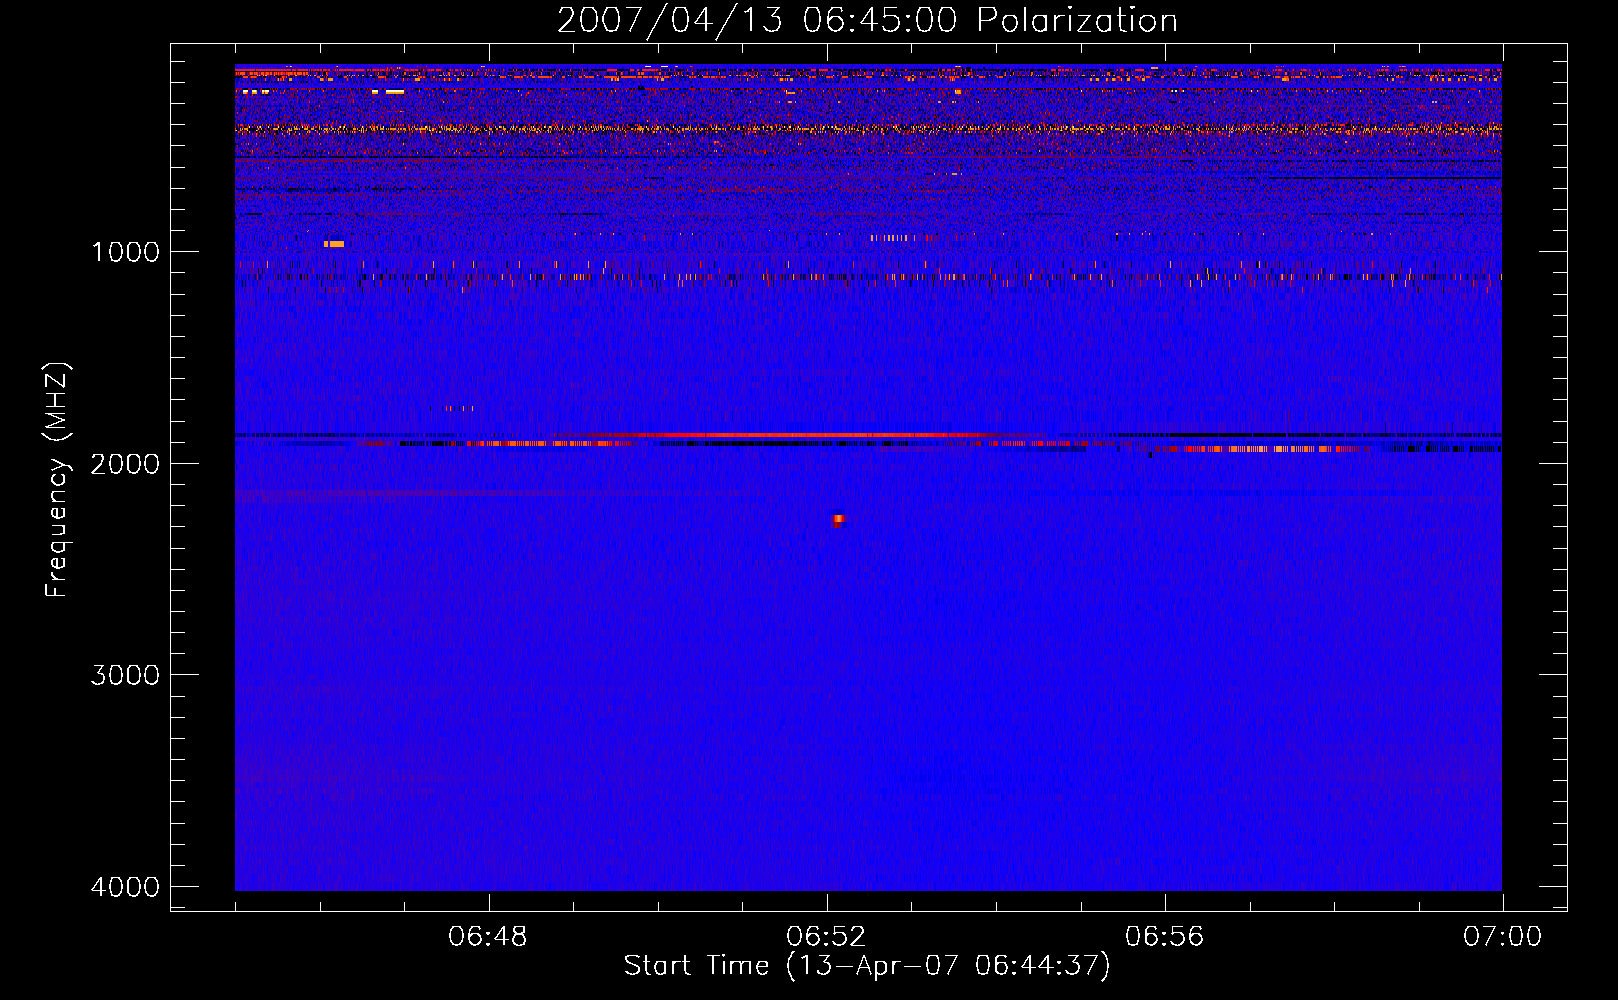Click the 06:56 time tick label
The height and width of the screenshot is (1000, 1618).
pos(1164,937)
